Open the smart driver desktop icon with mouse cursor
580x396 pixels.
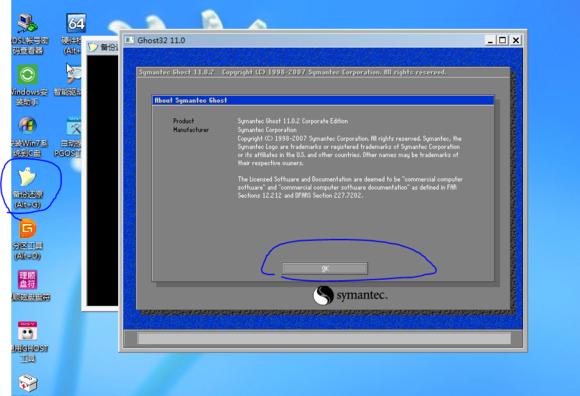(x=74, y=74)
